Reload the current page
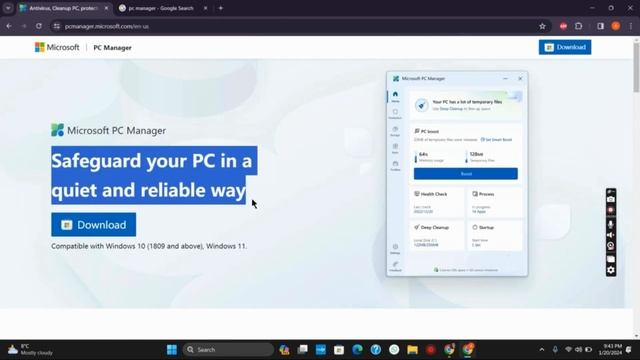The height and width of the screenshot is (360, 640). coord(39,26)
